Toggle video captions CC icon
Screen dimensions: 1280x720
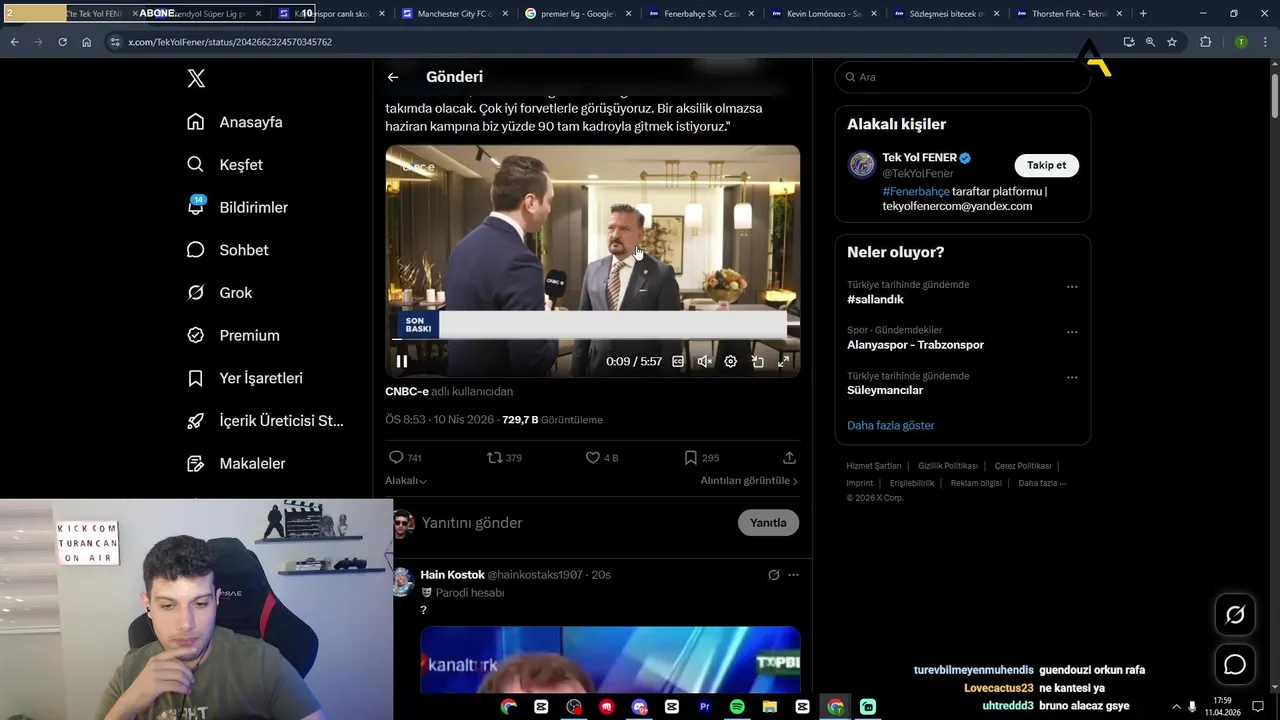coord(678,361)
